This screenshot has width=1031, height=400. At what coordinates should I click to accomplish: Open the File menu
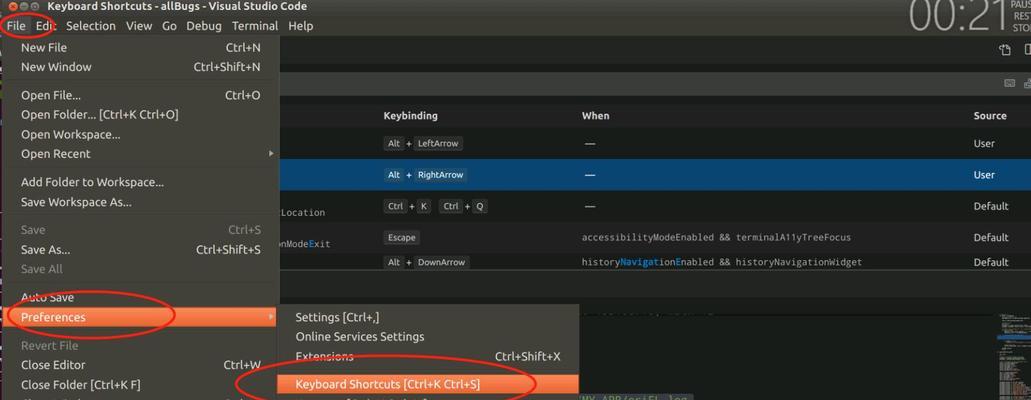[16, 26]
